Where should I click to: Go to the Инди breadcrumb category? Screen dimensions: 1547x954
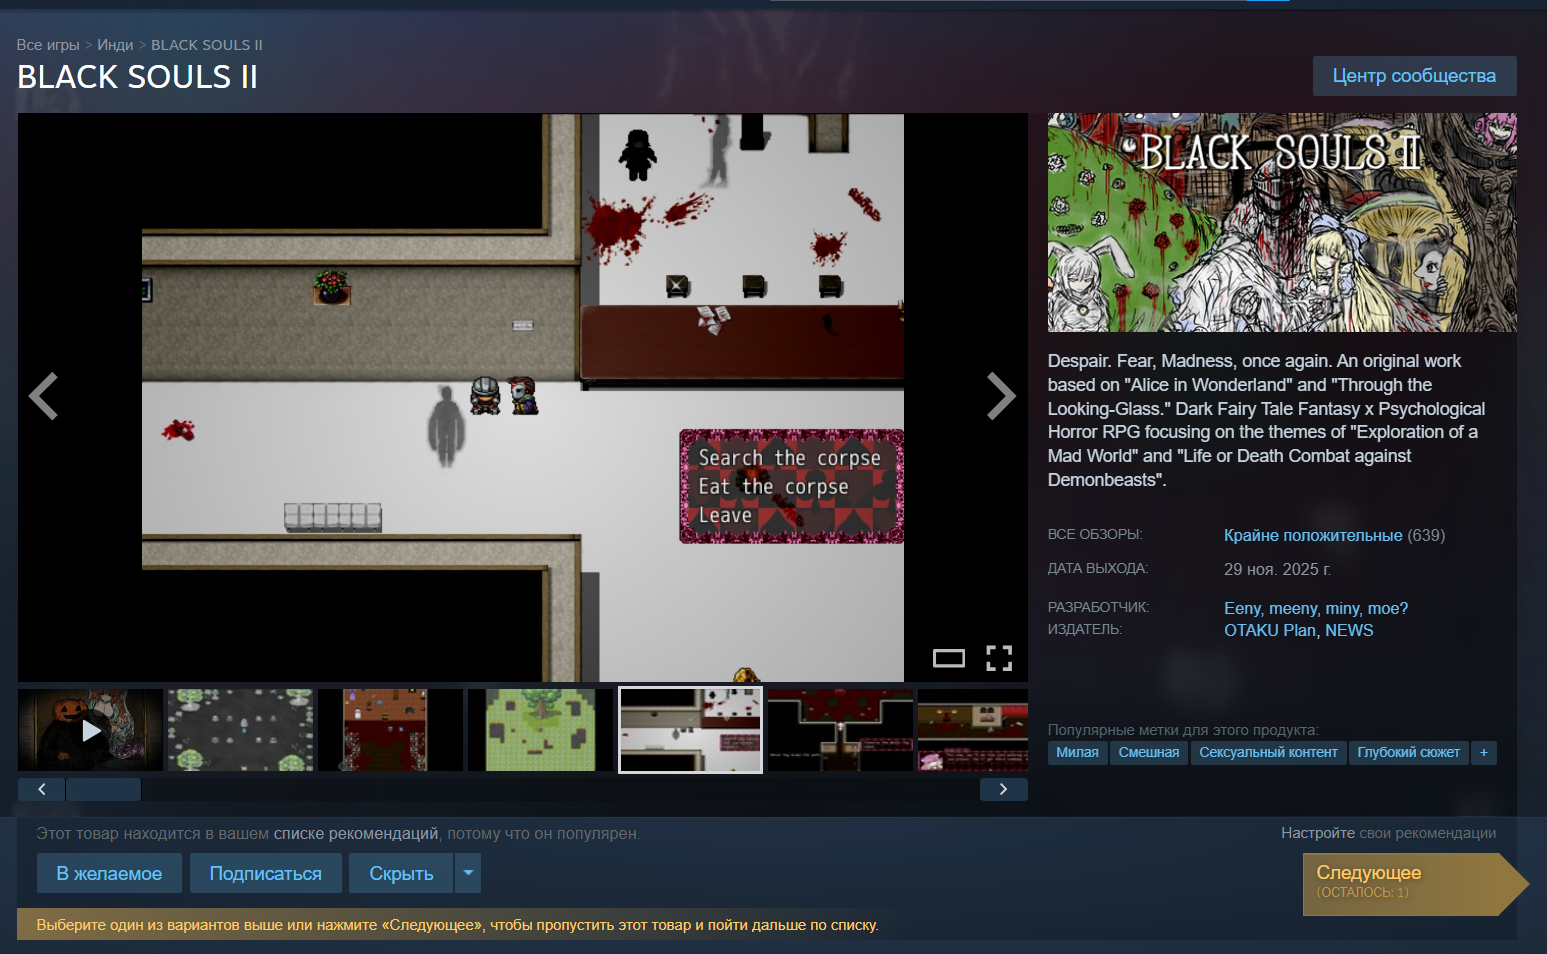click(x=115, y=45)
